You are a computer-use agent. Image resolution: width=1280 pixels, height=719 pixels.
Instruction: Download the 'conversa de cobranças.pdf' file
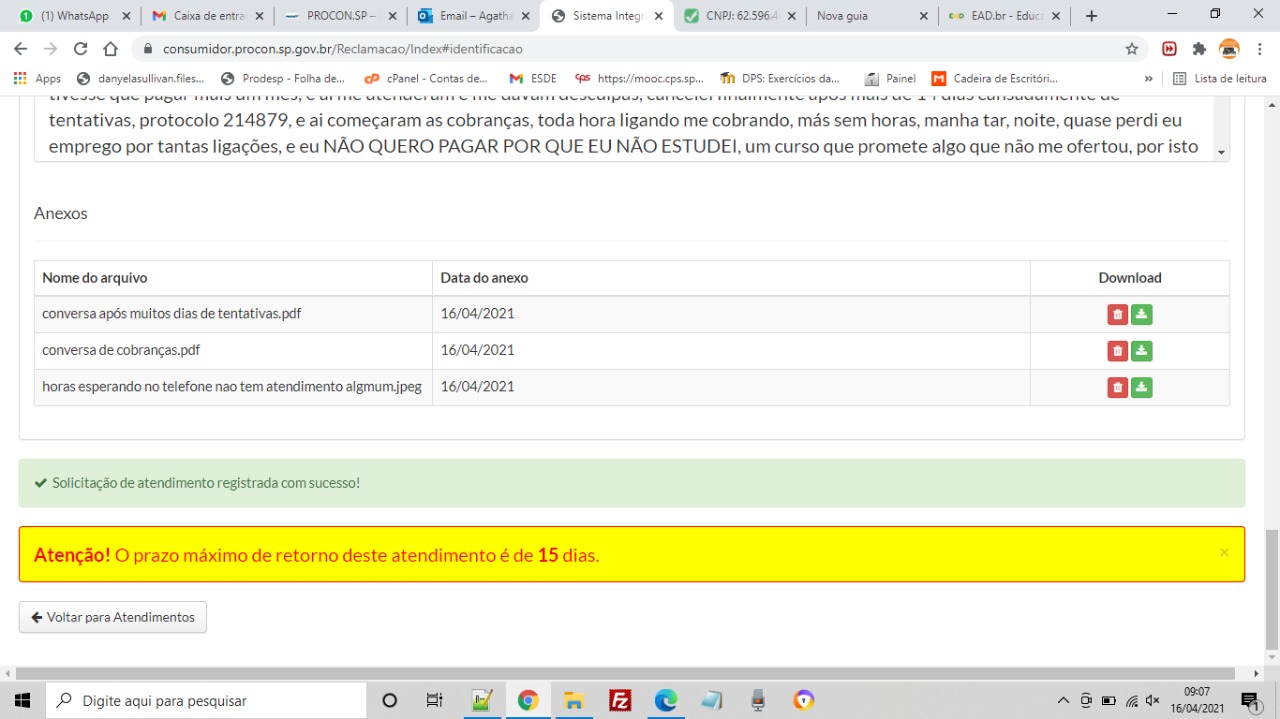(x=1141, y=351)
